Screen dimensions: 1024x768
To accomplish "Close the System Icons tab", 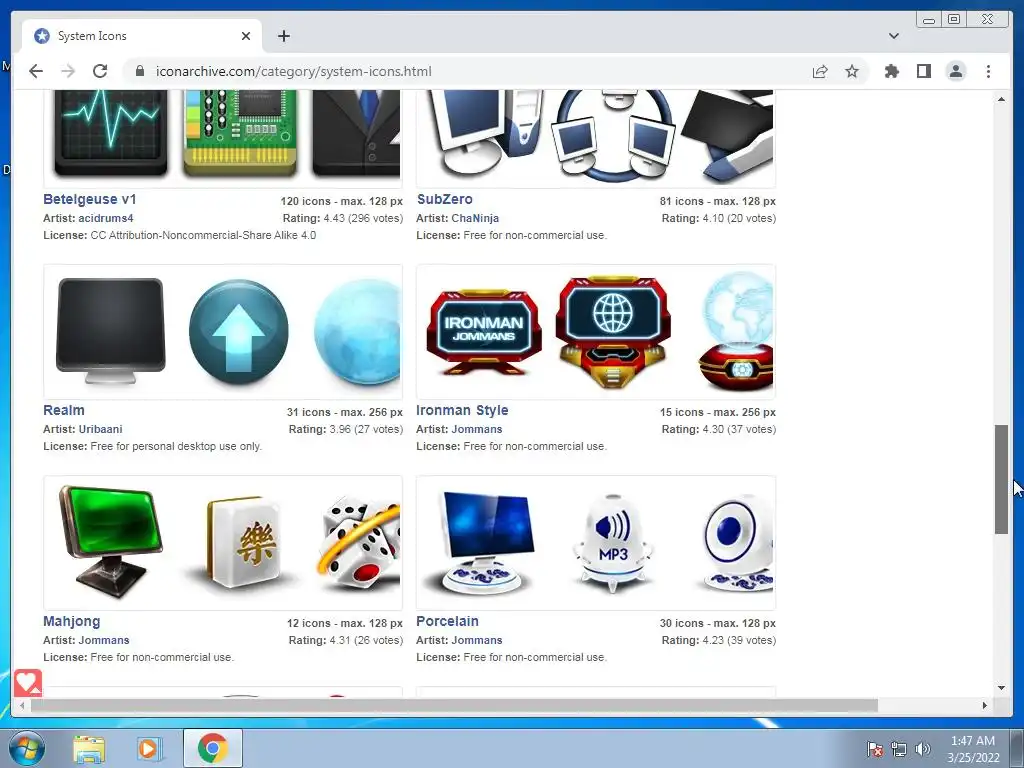I will (246, 36).
